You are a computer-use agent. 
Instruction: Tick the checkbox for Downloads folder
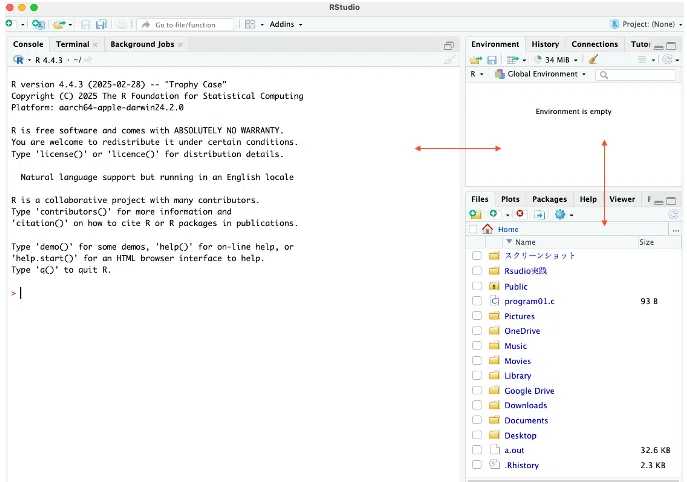tap(477, 405)
